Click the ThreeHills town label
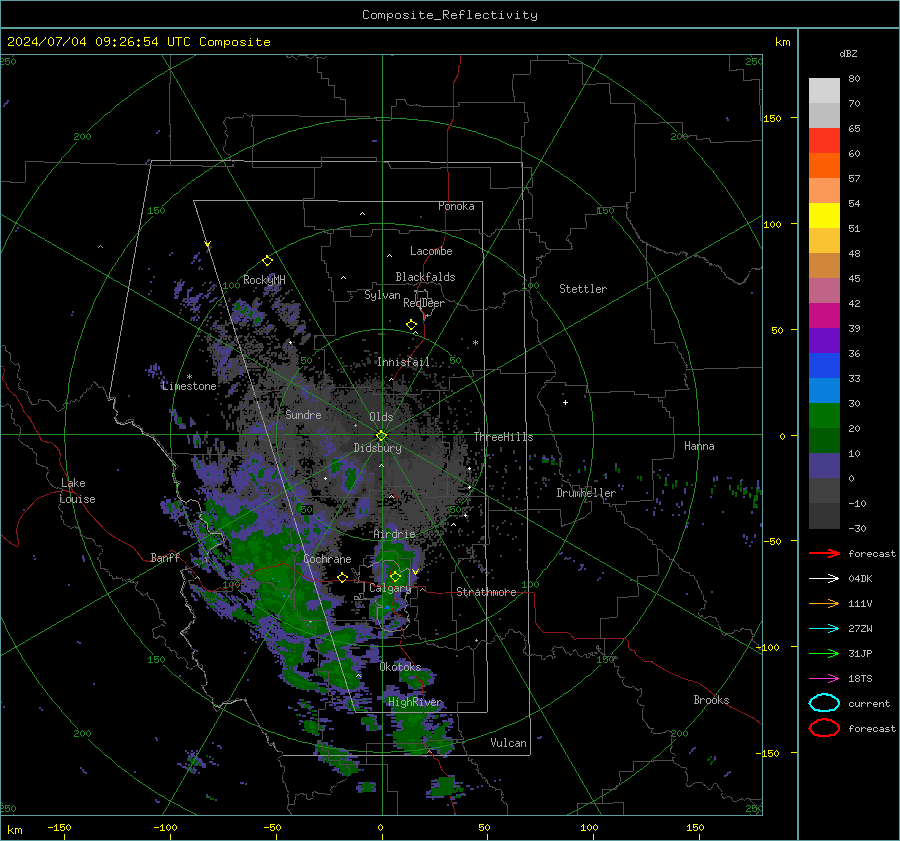This screenshot has width=900, height=841. coord(503,437)
